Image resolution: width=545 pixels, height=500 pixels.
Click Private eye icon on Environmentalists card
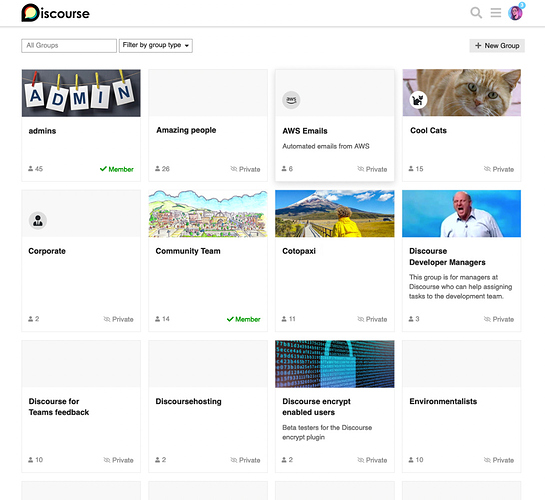pyautogui.click(x=487, y=460)
